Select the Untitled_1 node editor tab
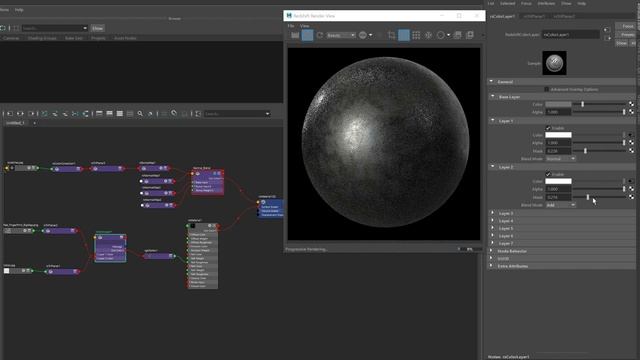Image resolution: width=640 pixels, height=360 pixels. point(16,123)
